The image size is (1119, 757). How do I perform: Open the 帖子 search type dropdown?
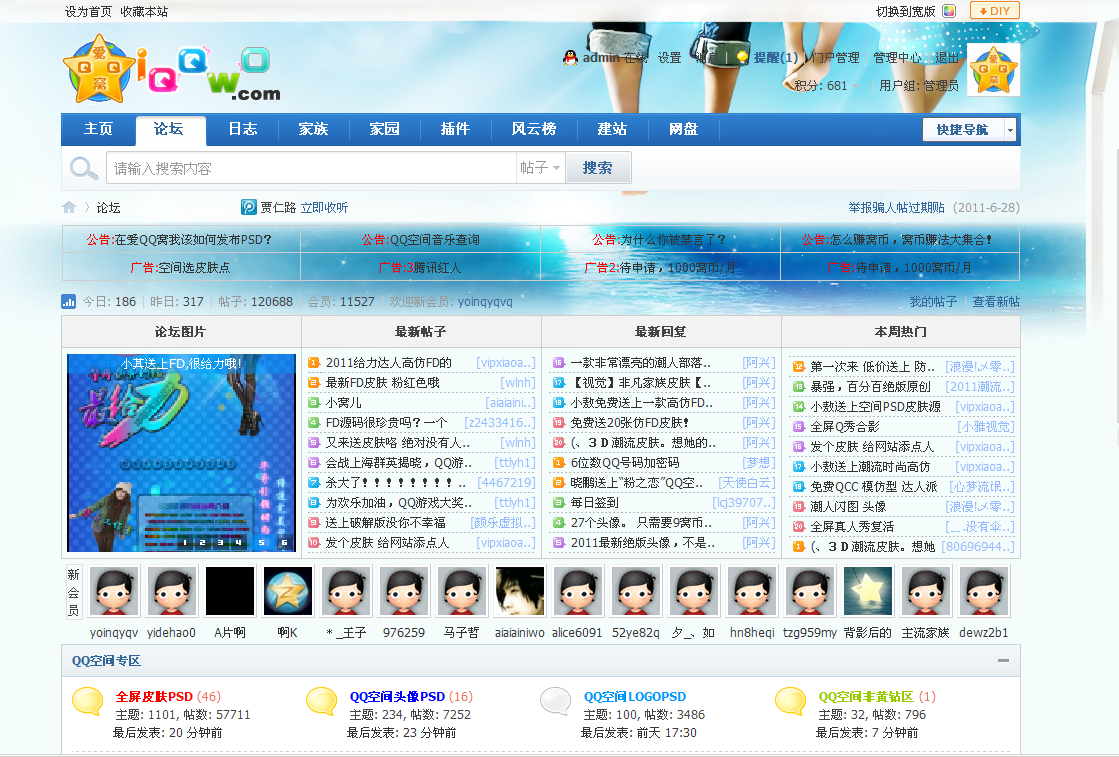pos(540,168)
